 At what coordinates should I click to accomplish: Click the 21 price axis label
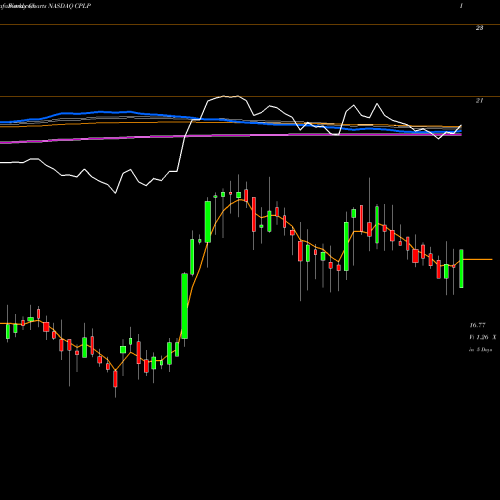(x=479, y=100)
